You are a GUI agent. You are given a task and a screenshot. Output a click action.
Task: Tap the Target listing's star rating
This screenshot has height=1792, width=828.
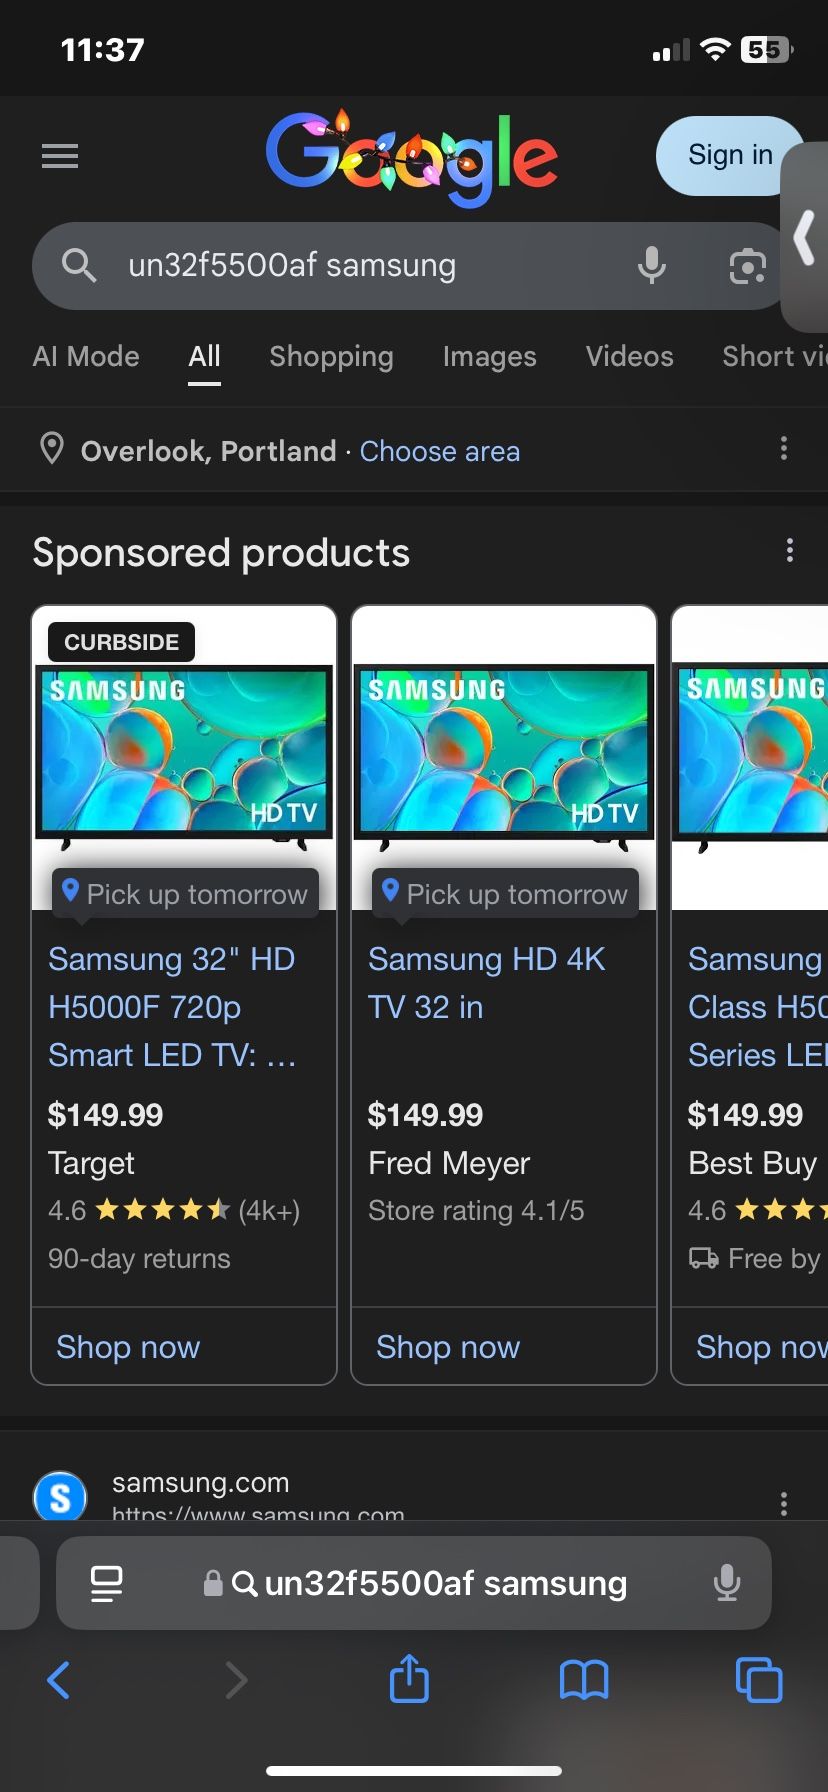(163, 1210)
